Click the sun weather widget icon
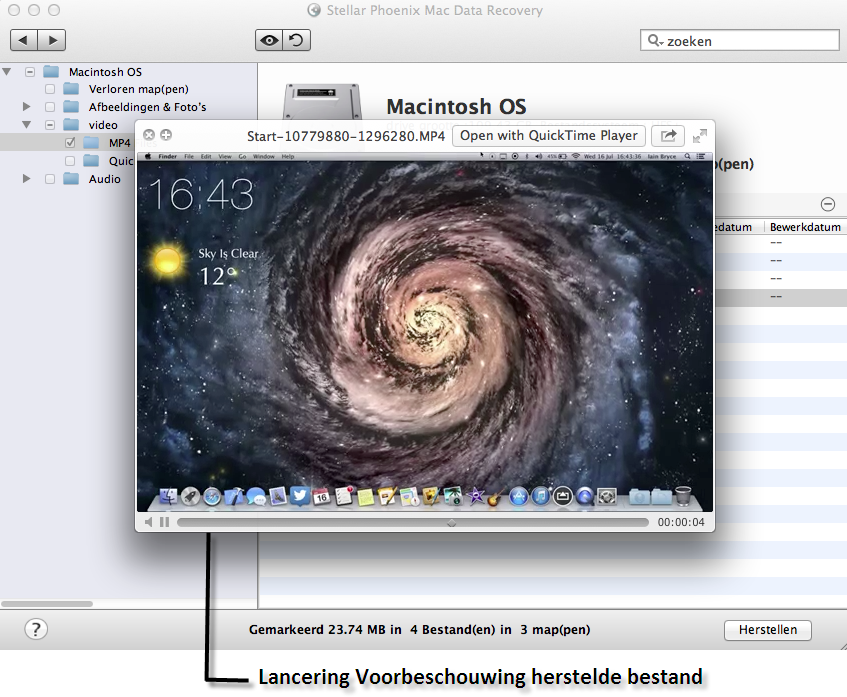The height and width of the screenshot is (697, 847). click(x=167, y=260)
